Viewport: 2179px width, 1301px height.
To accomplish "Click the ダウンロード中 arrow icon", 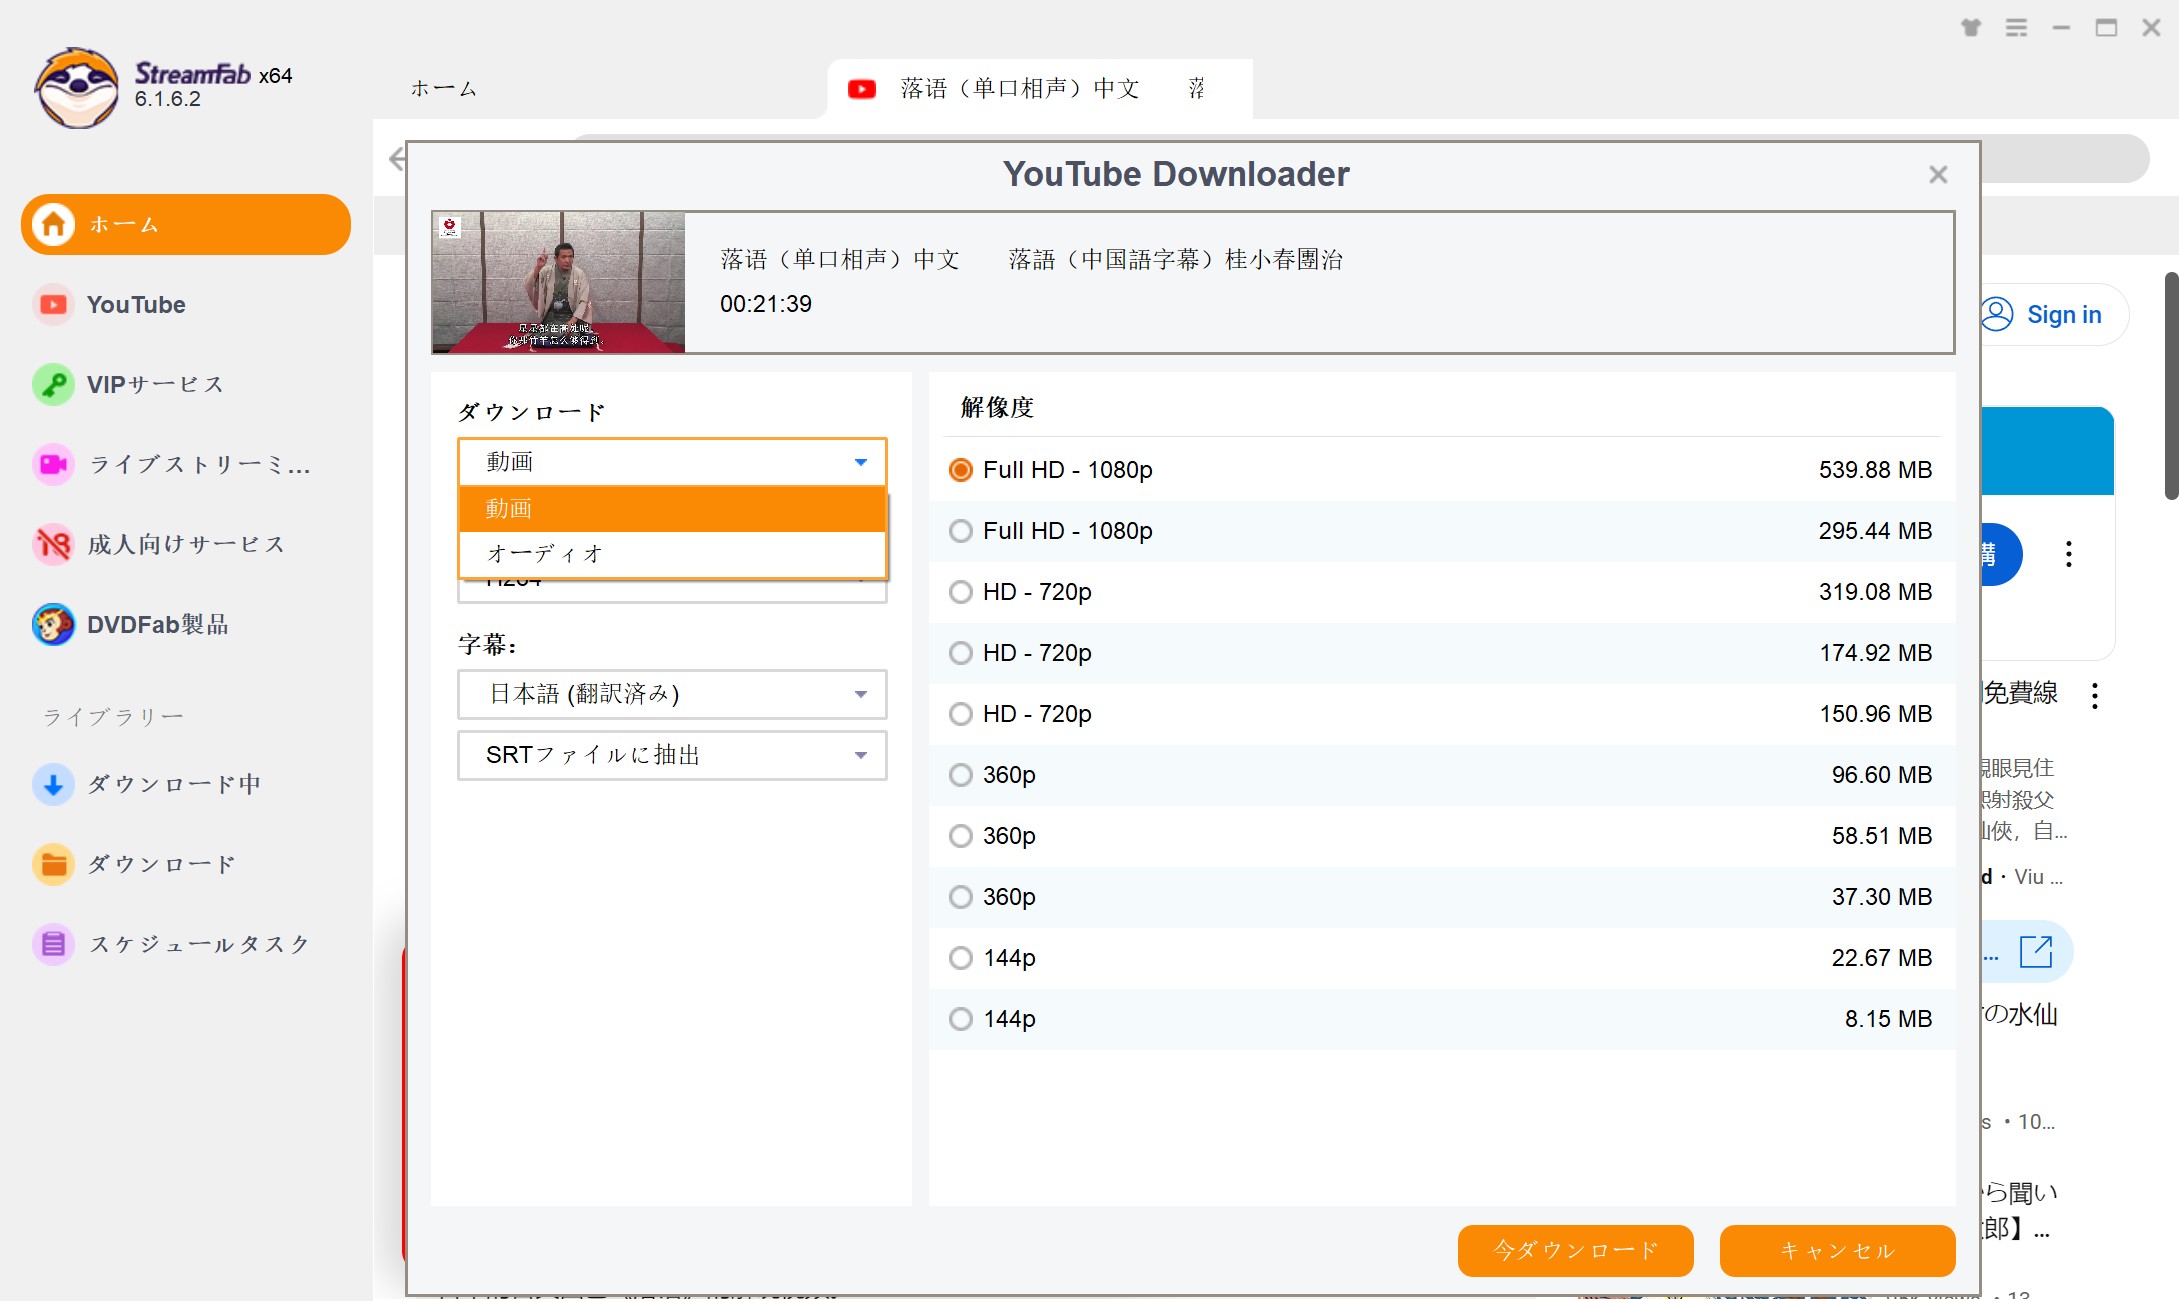I will coord(54,785).
